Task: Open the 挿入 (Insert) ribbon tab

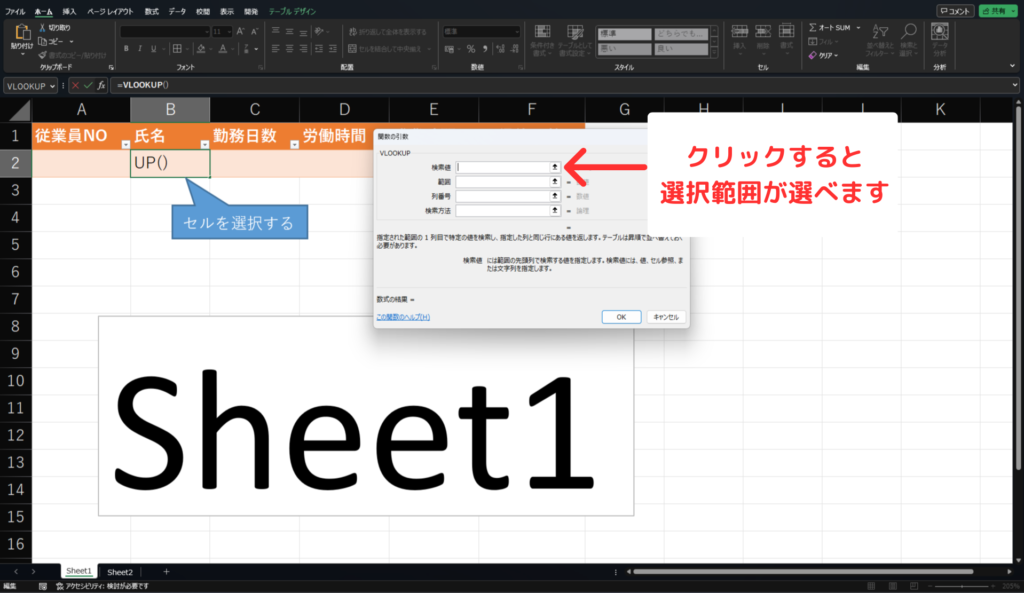Action: pos(69,11)
